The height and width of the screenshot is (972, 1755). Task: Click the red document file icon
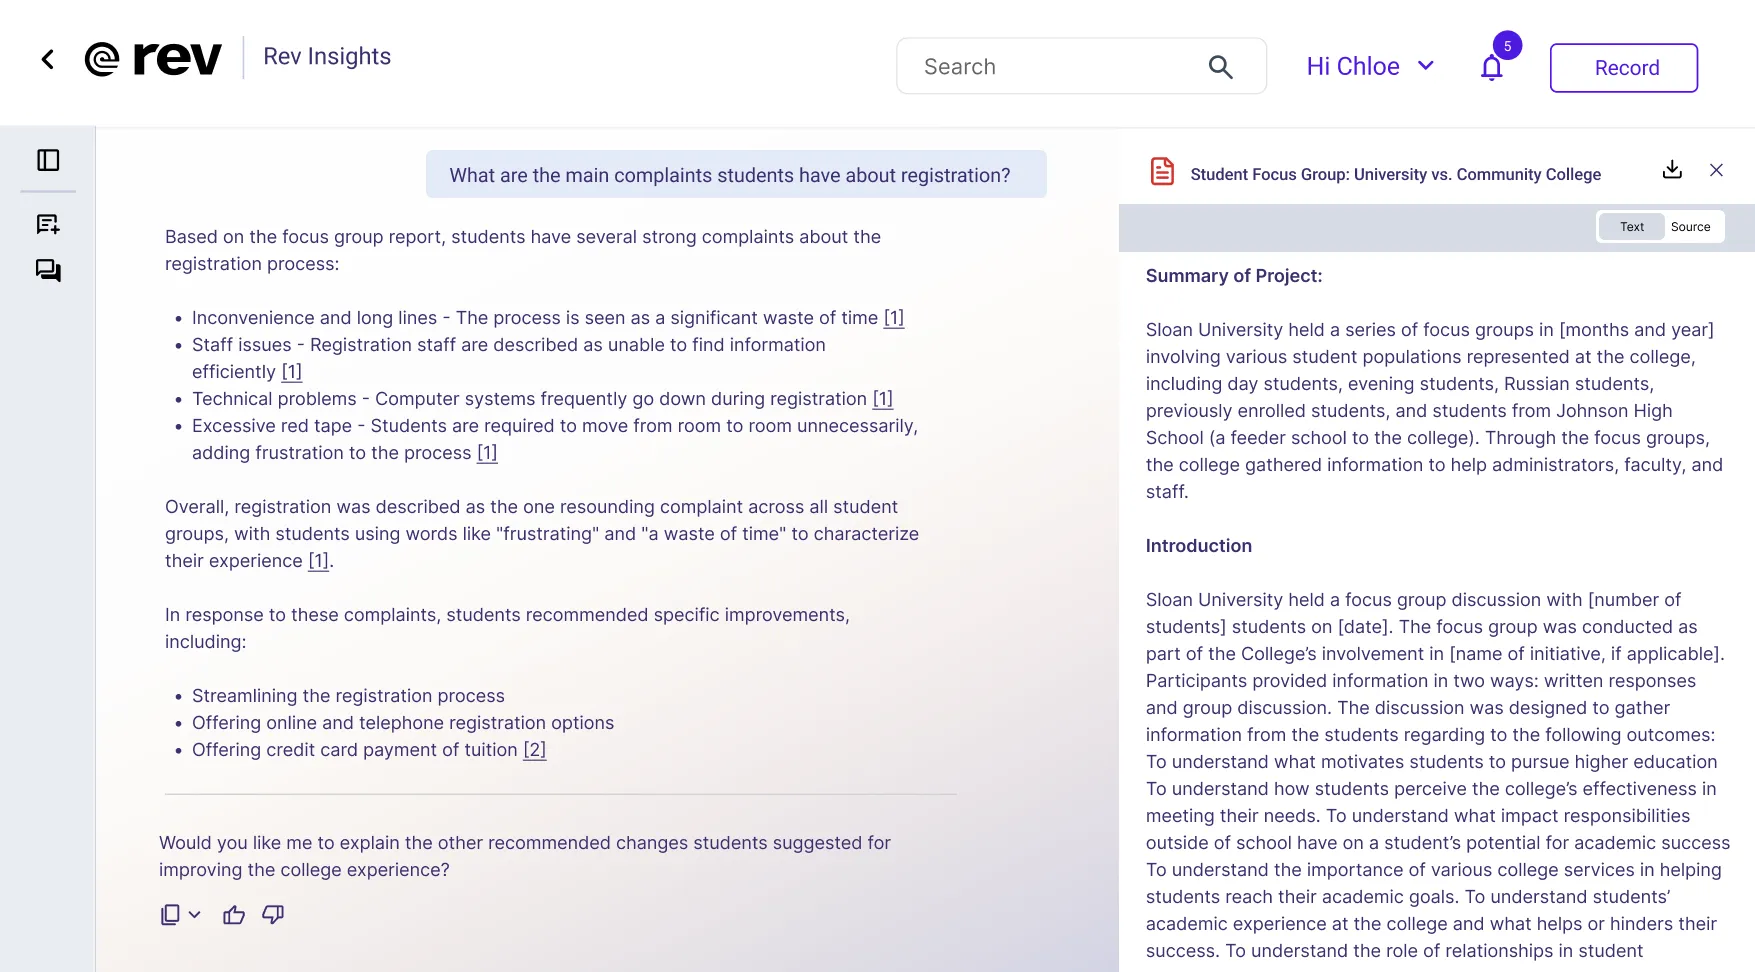click(1162, 172)
